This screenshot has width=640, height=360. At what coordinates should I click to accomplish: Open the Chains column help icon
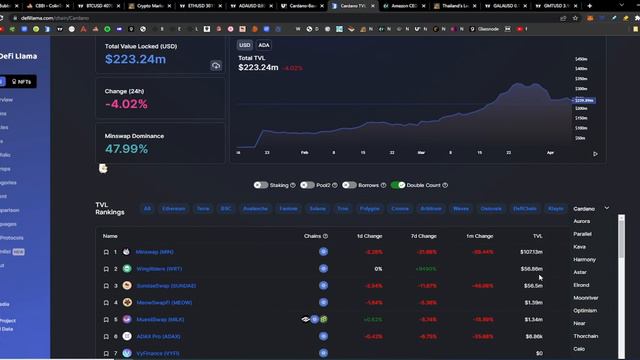click(325, 236)
